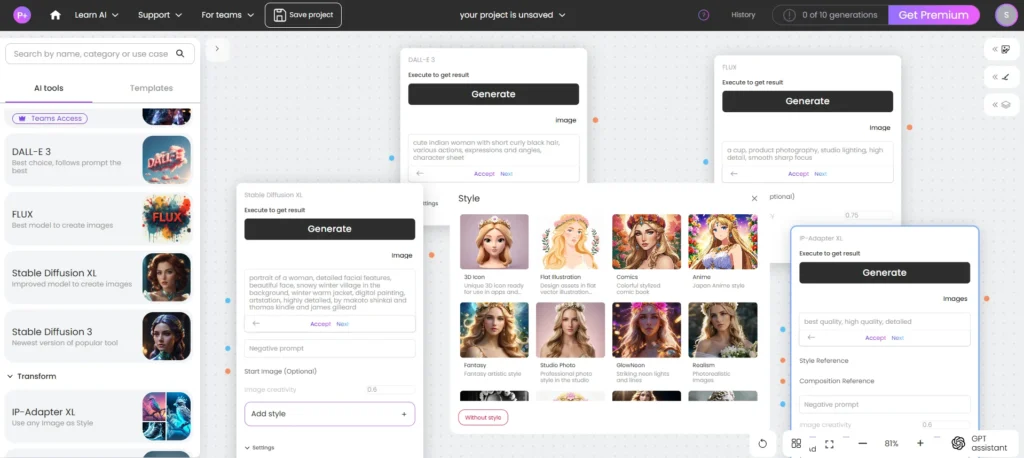Open the layers side panel icon
This screenshot has width=1024, height=458.
1001,105
